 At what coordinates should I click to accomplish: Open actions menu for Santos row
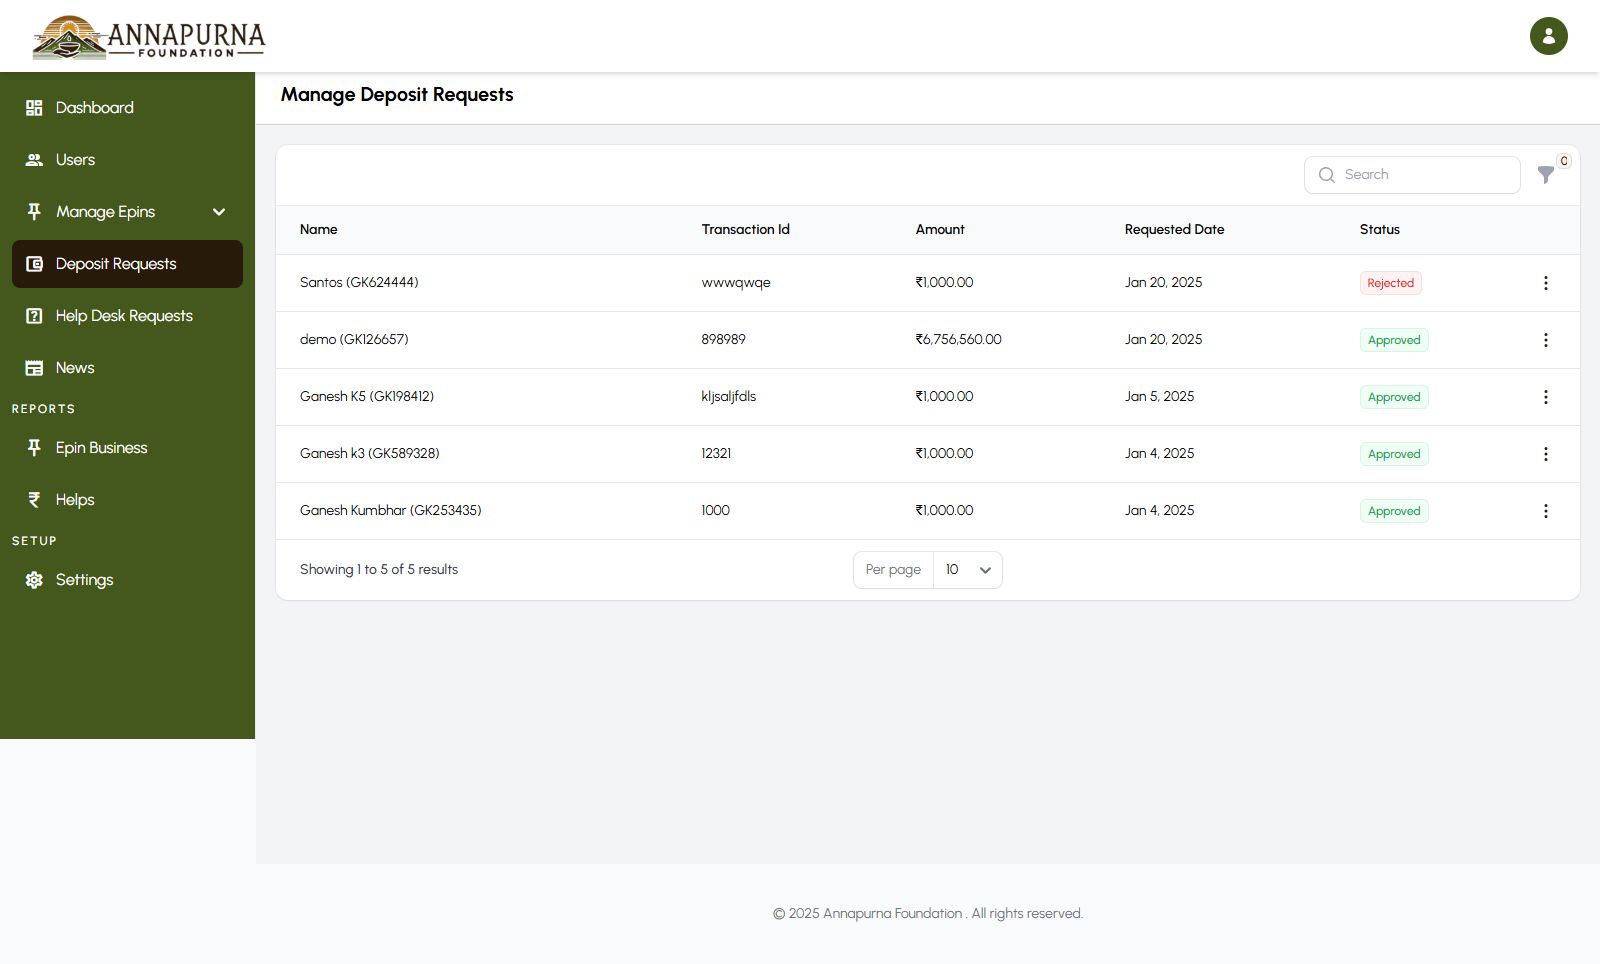1545,283
